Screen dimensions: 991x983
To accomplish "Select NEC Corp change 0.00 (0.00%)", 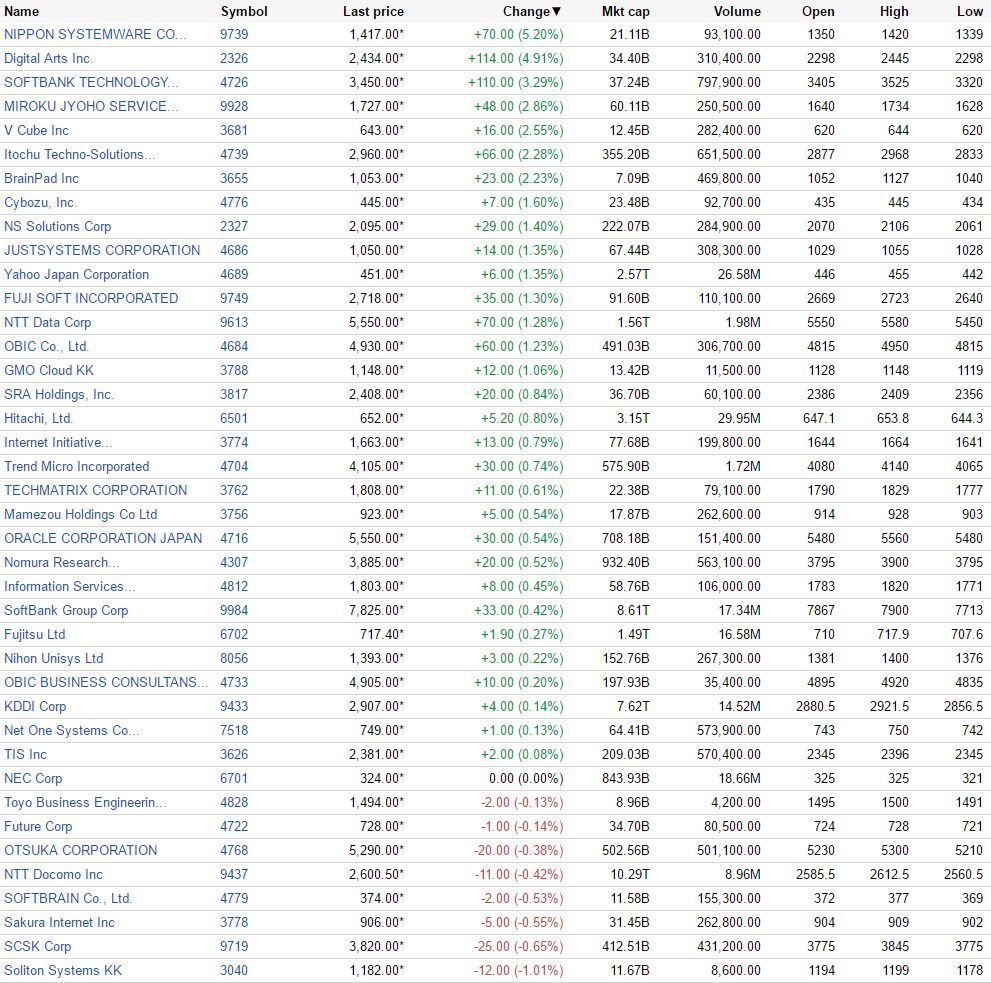I will pos(526,779).
